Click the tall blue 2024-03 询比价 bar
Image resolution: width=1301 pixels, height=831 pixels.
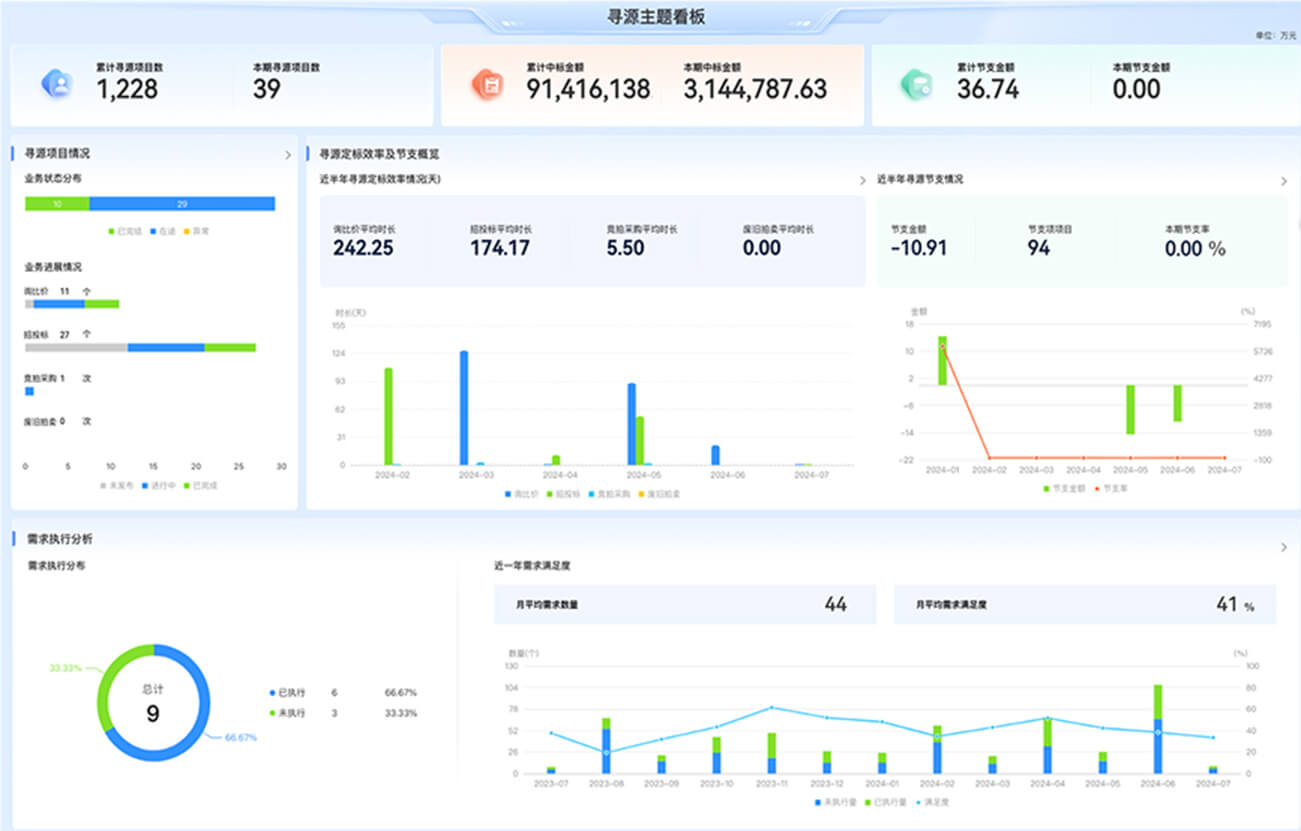click(464, 407)
